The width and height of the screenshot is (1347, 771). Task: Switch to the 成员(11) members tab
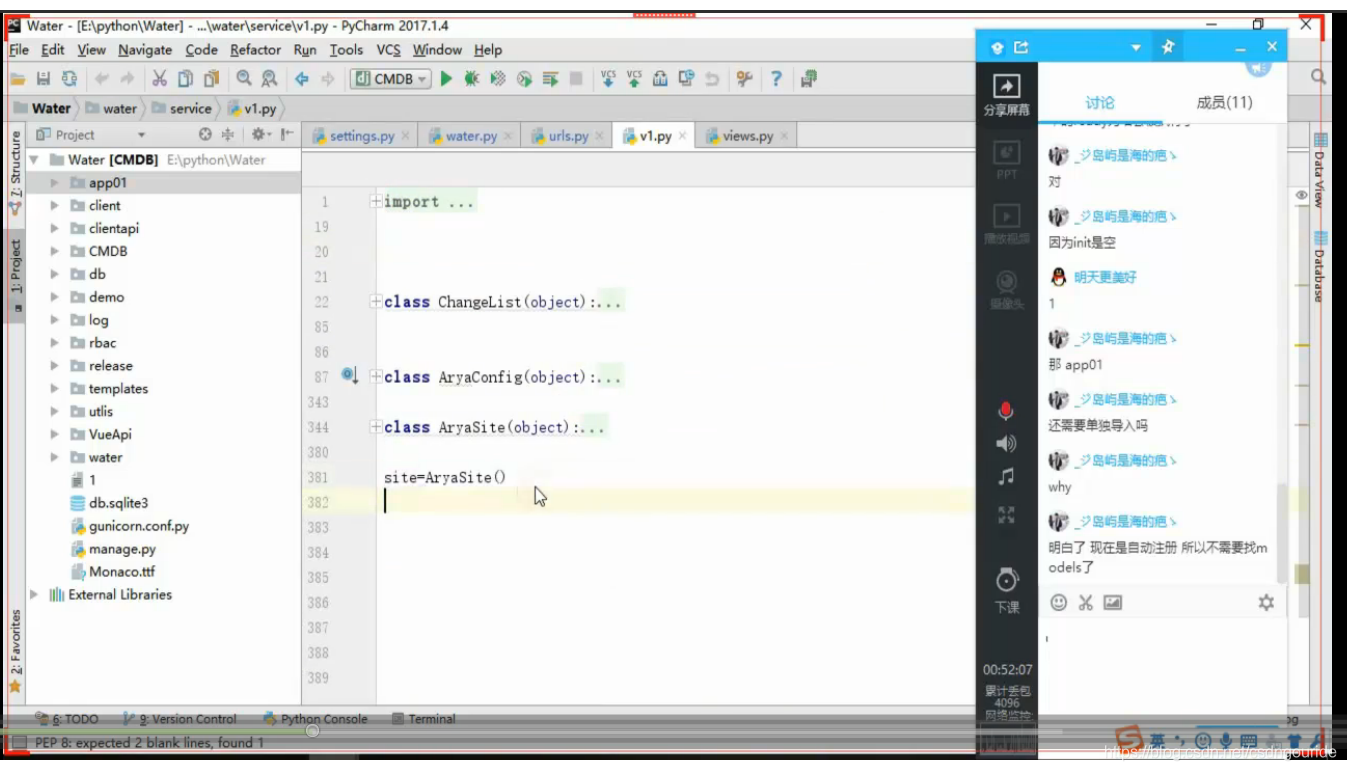click(1224, 102)
